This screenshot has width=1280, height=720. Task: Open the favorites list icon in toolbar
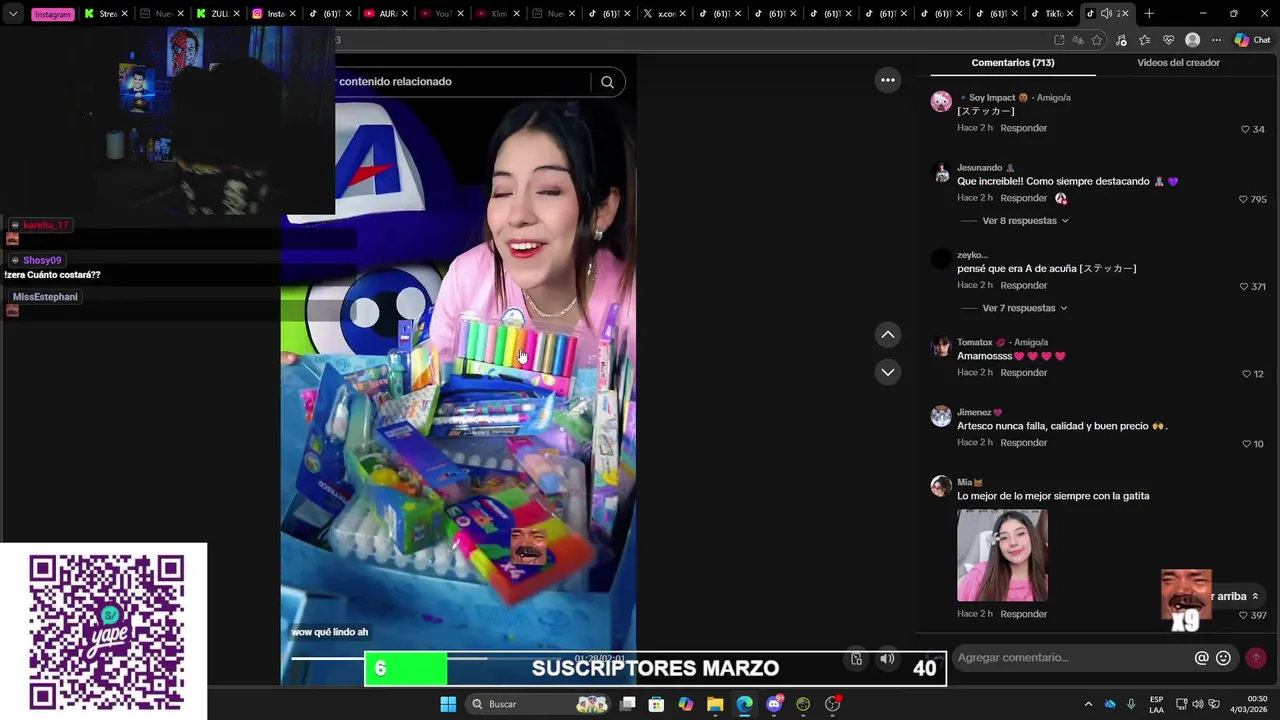click(x=1145, y=40)
